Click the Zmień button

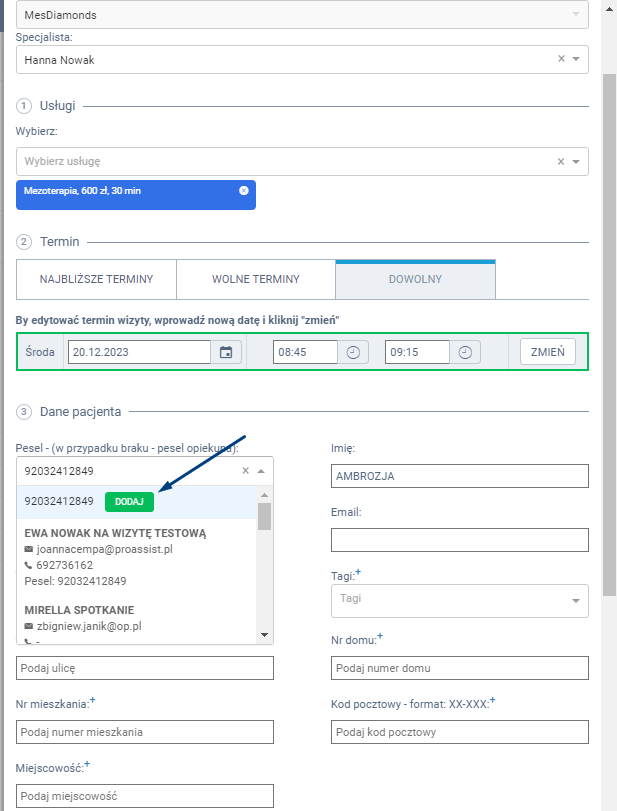click(x=547, y=352)
